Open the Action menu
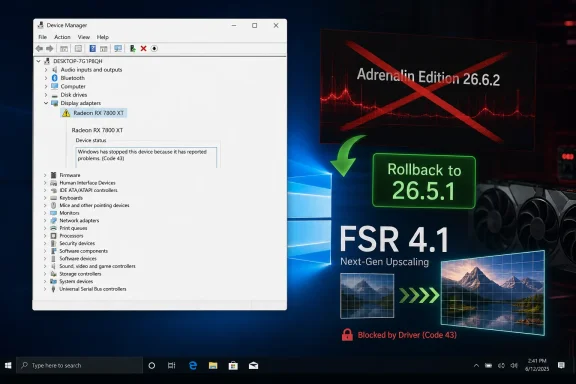 (62, 37)
